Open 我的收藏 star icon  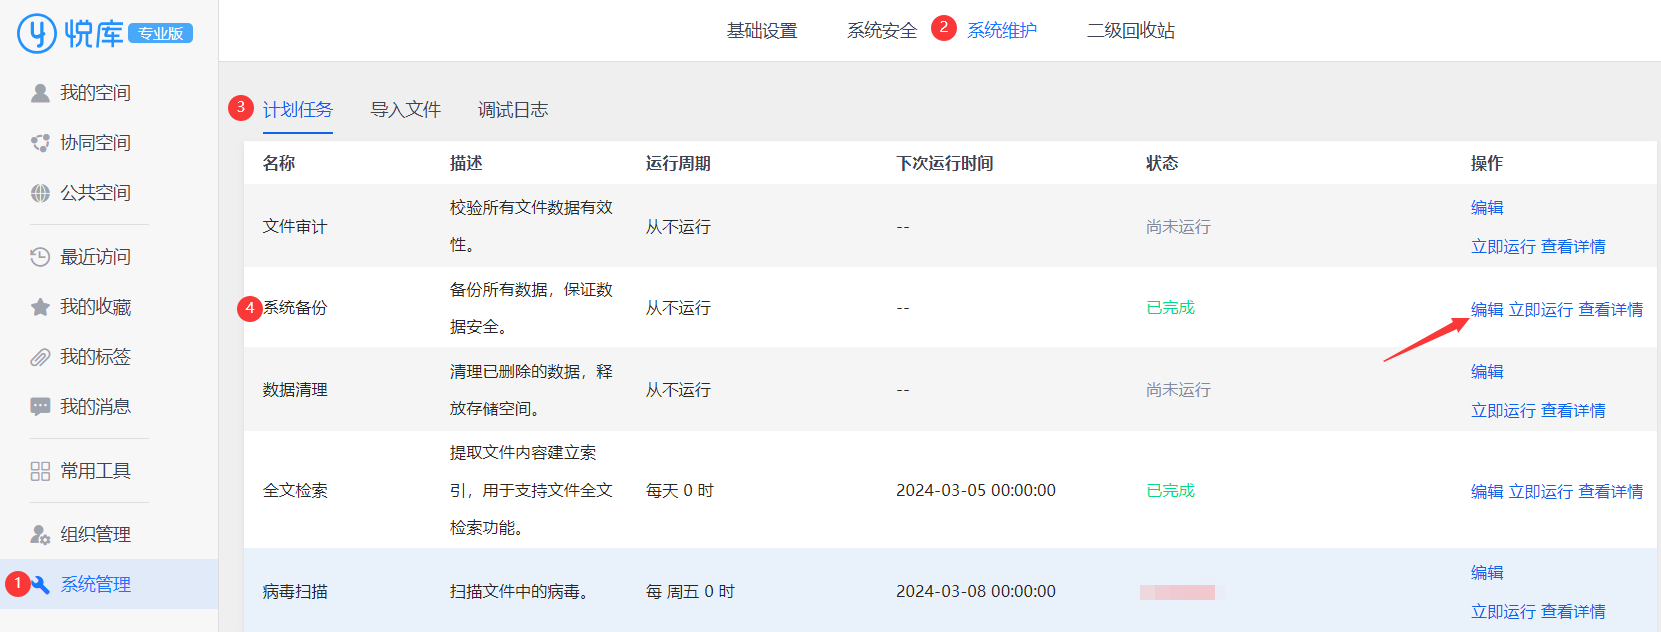click(40, 307)
